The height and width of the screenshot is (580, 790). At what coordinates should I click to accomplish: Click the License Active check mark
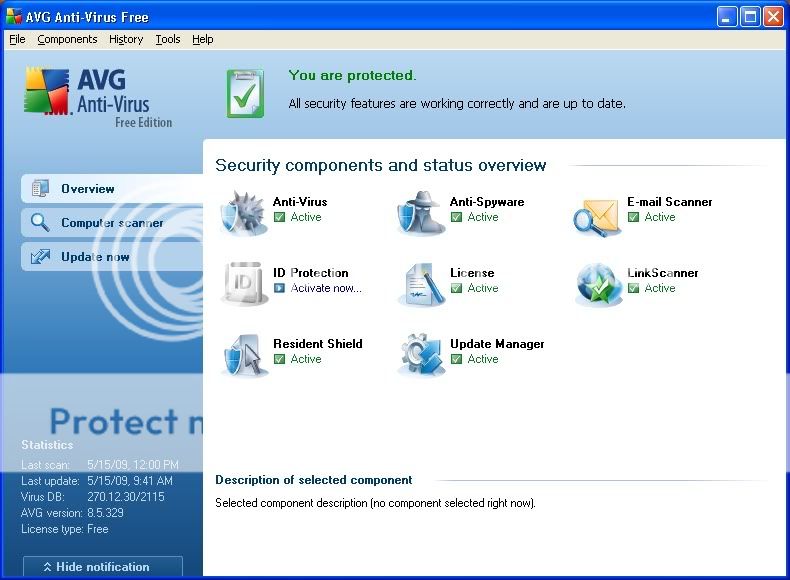click(456, 288)
